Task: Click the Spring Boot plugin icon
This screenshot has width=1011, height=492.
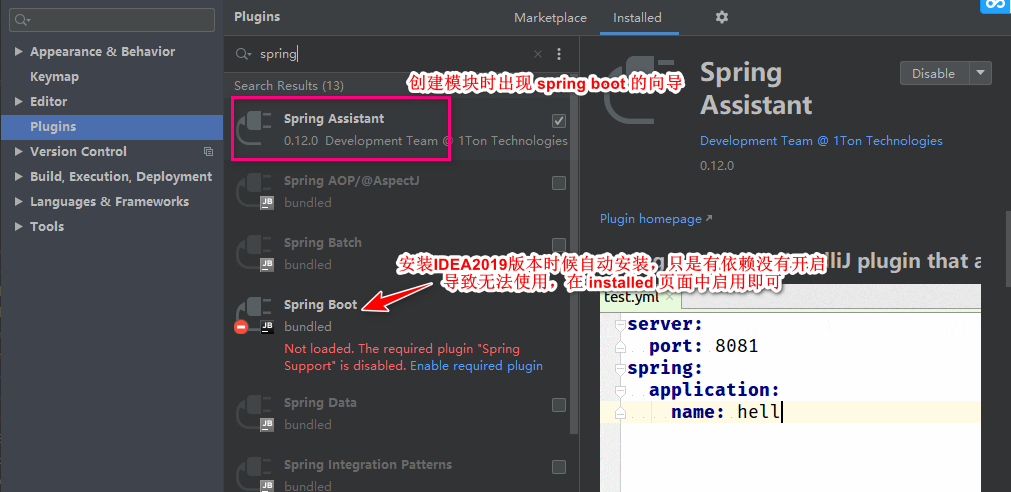Action: tap(255, 315)
